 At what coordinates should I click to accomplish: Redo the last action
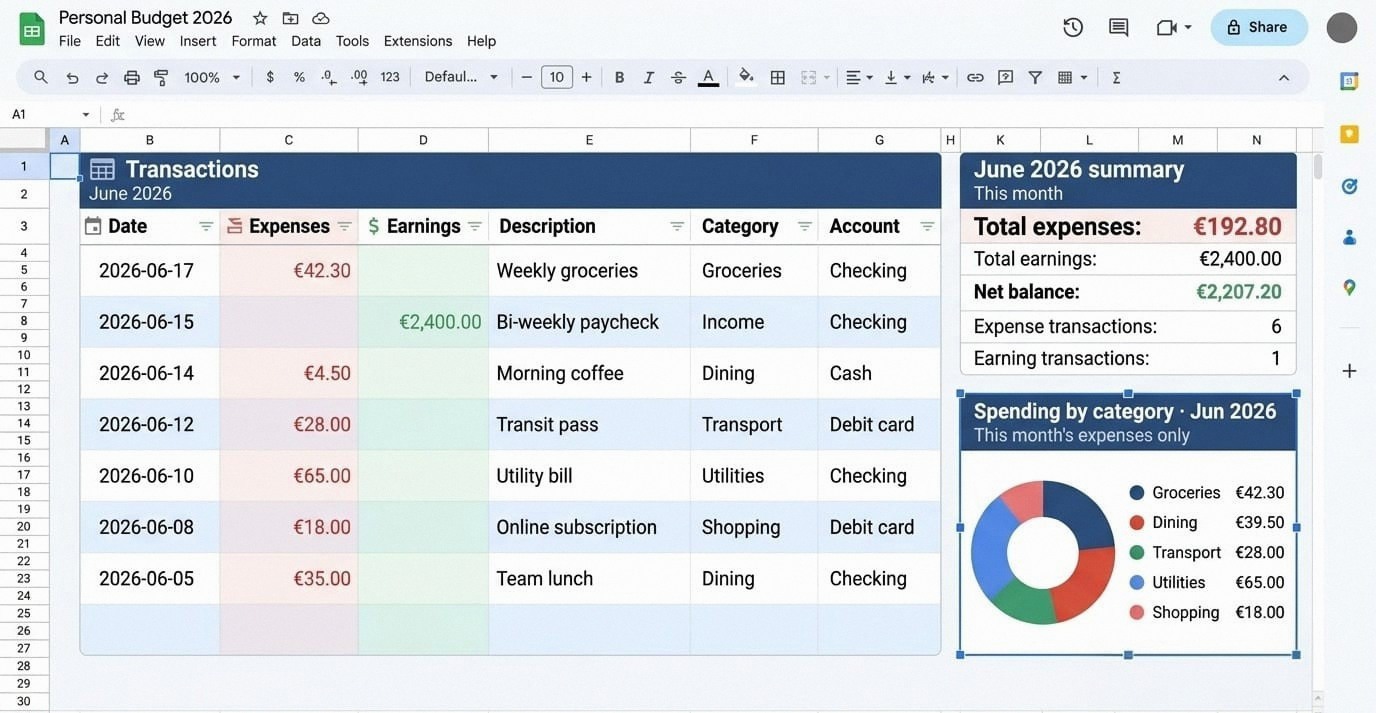pyautogui.click(x=102, y=77)
